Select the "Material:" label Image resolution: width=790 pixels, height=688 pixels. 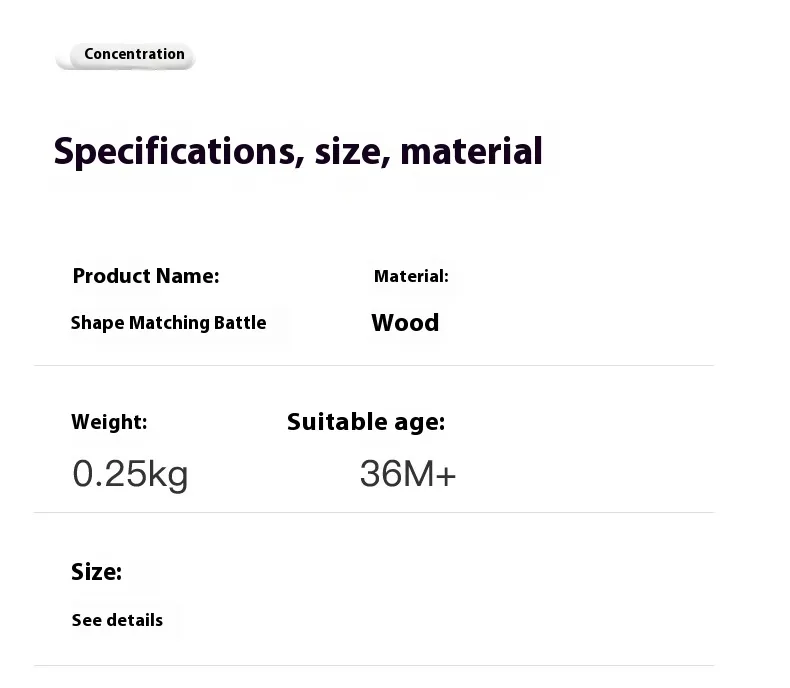(411, 276)
